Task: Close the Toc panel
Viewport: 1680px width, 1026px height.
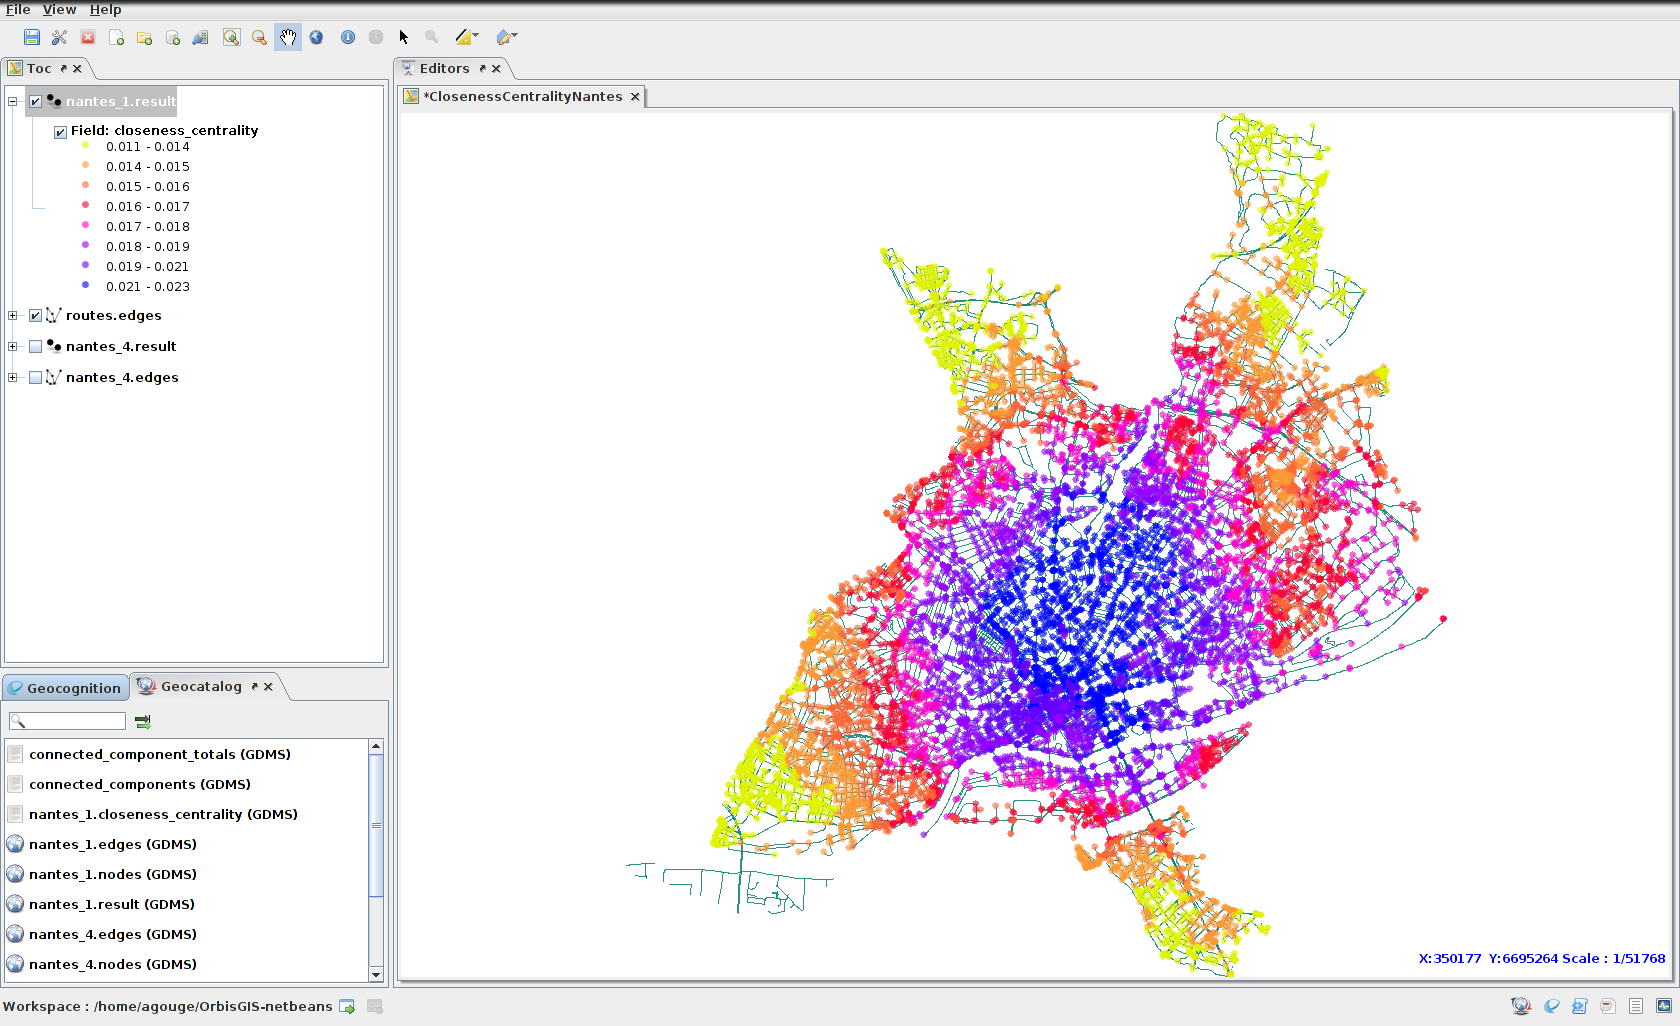Action: [77, 69]
